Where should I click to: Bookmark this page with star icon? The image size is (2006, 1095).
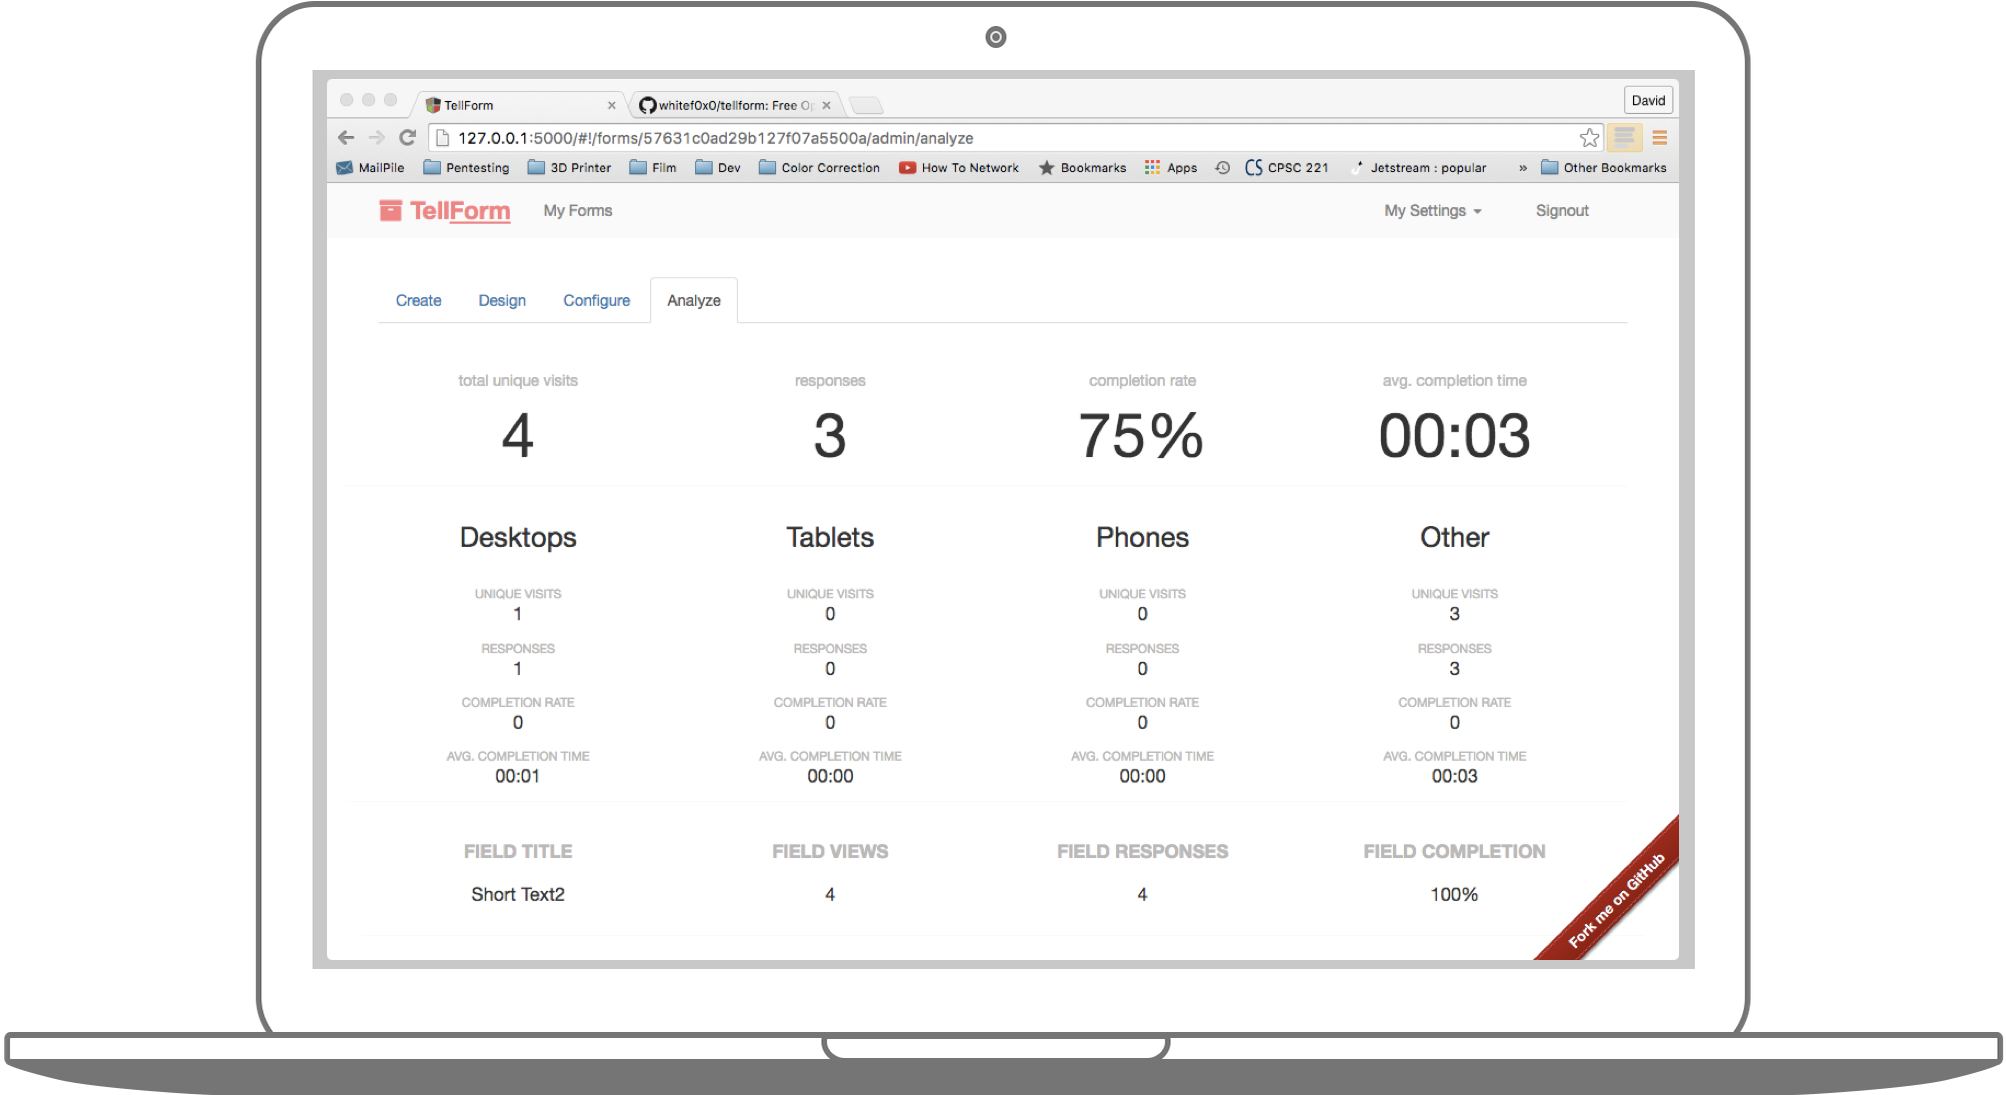[x=1589, y=138]
